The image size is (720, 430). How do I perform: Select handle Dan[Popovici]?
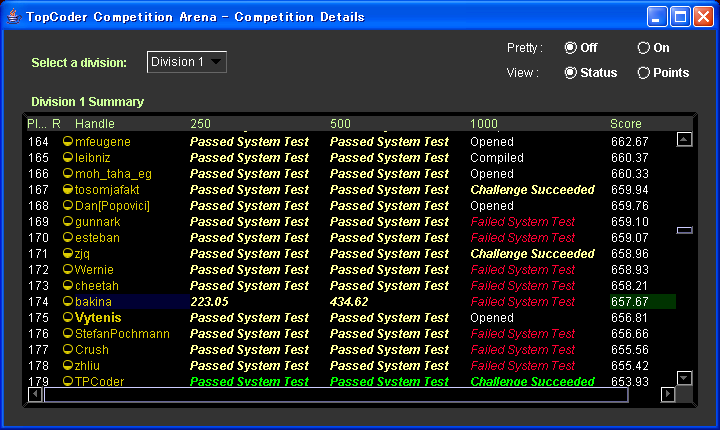click(x=112, y=205)
